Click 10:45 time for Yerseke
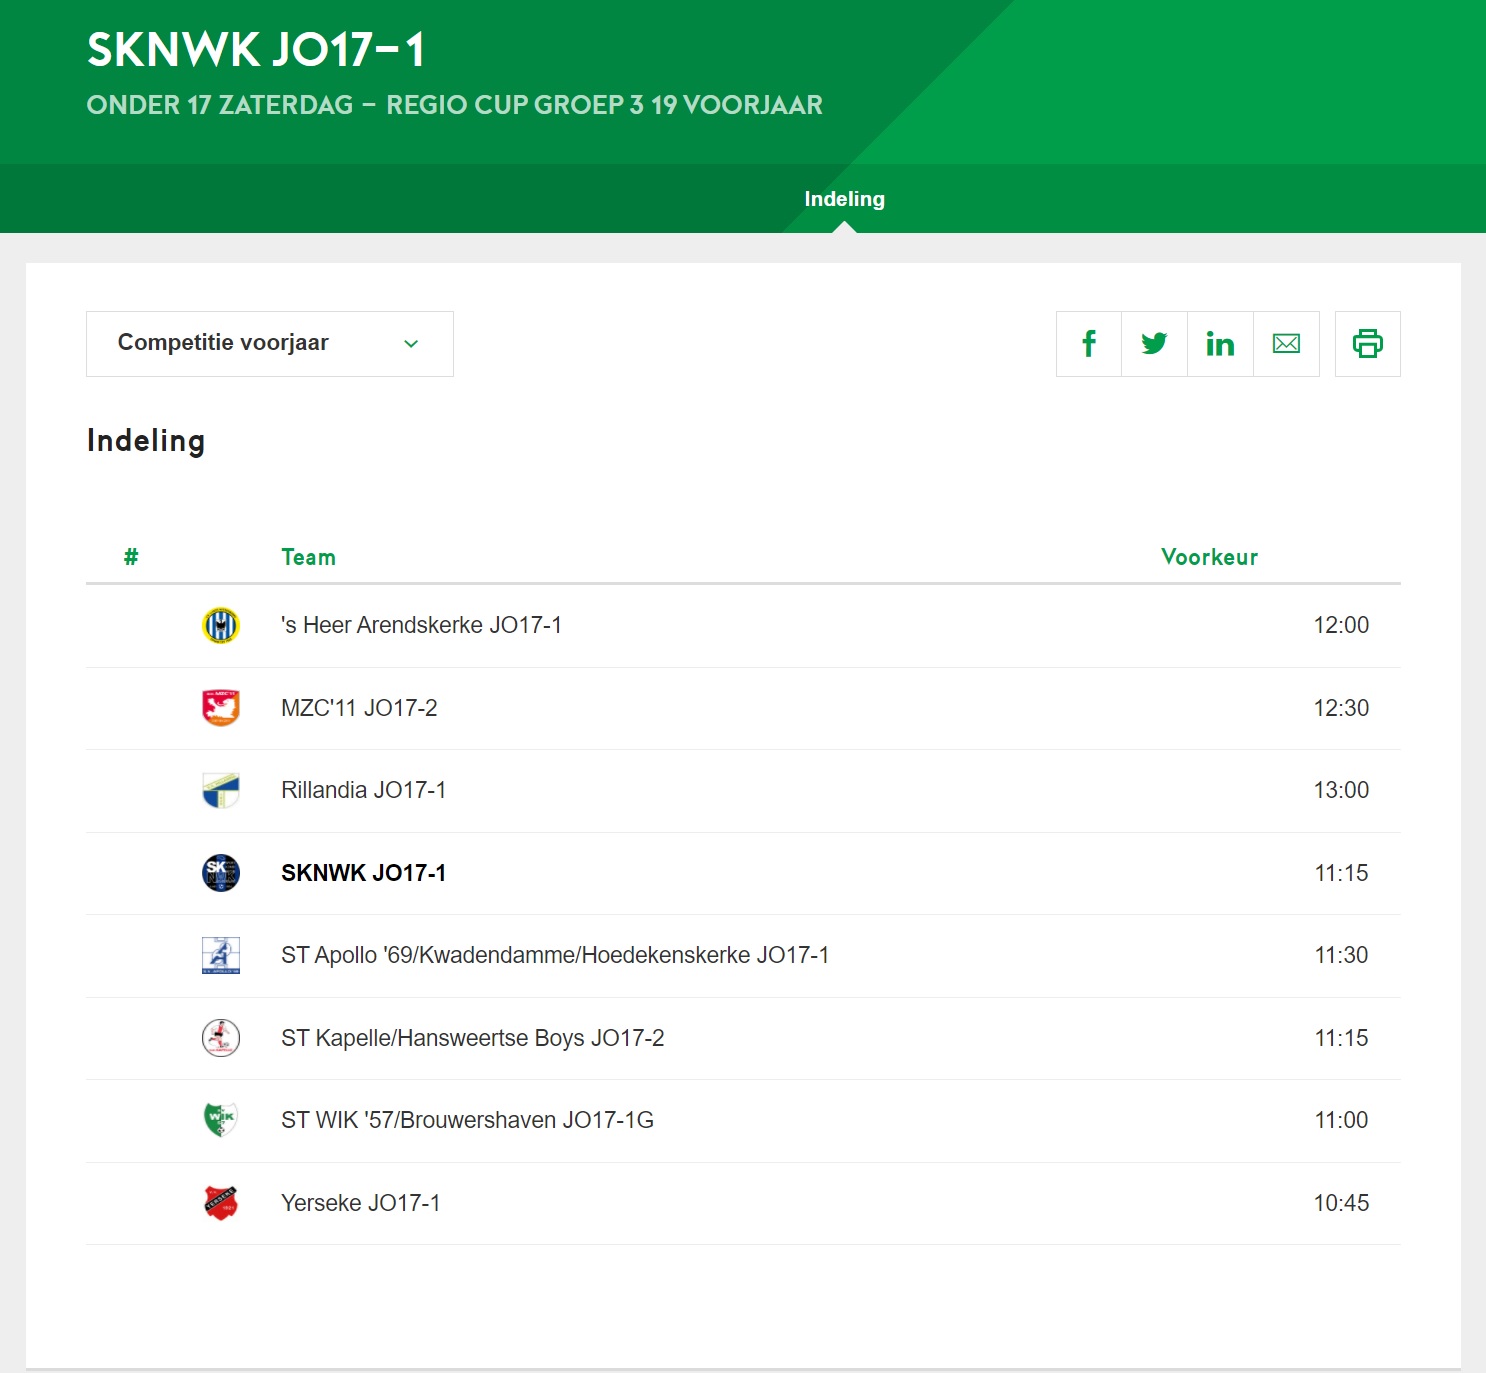Image resolution: width=1486 pixels, height=1373 pixels. 1341,1203
